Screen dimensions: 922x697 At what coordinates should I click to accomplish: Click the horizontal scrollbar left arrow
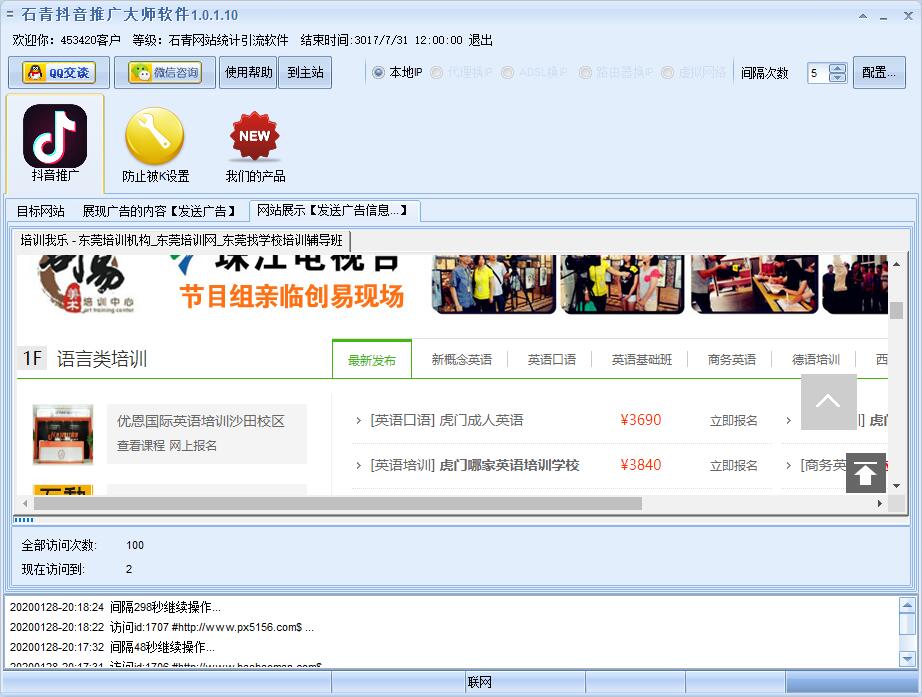[x=25, y=503]
